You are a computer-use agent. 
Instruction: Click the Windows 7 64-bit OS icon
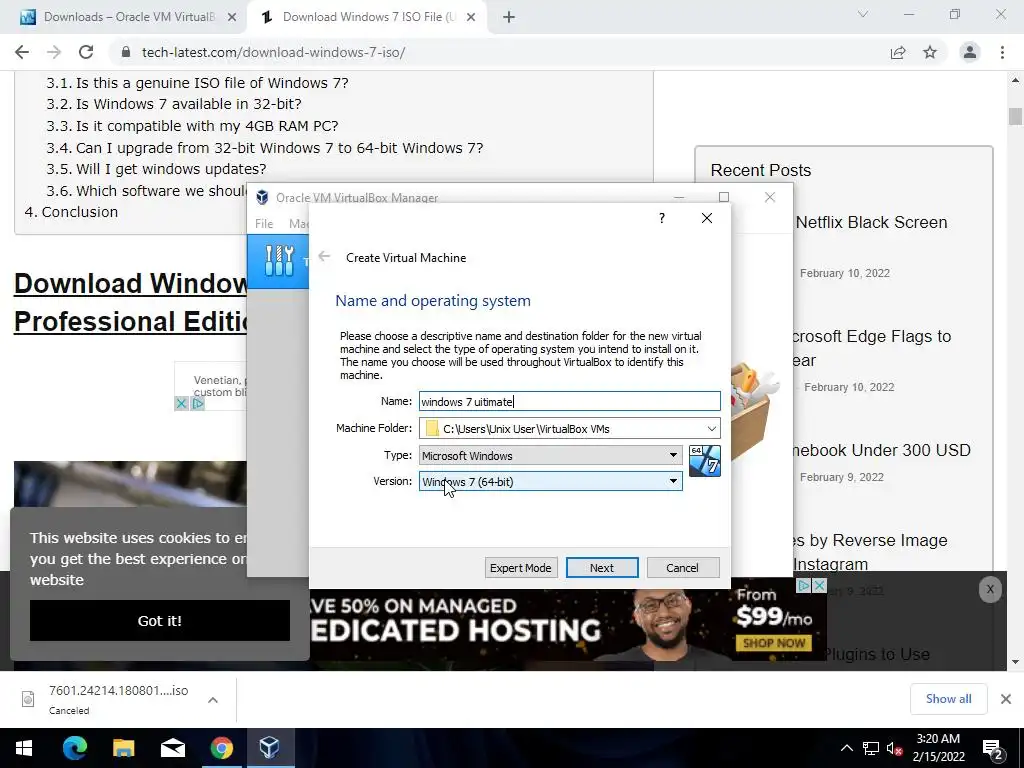705,461
